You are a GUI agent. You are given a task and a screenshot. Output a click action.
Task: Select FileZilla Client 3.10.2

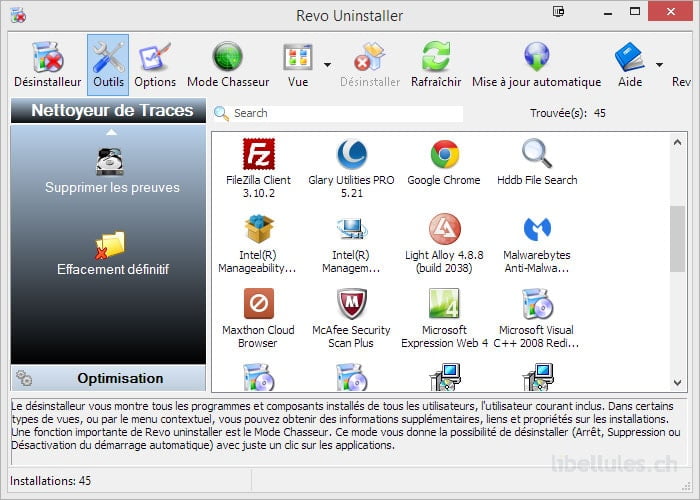pyautogui.click(x=258, y=168)
